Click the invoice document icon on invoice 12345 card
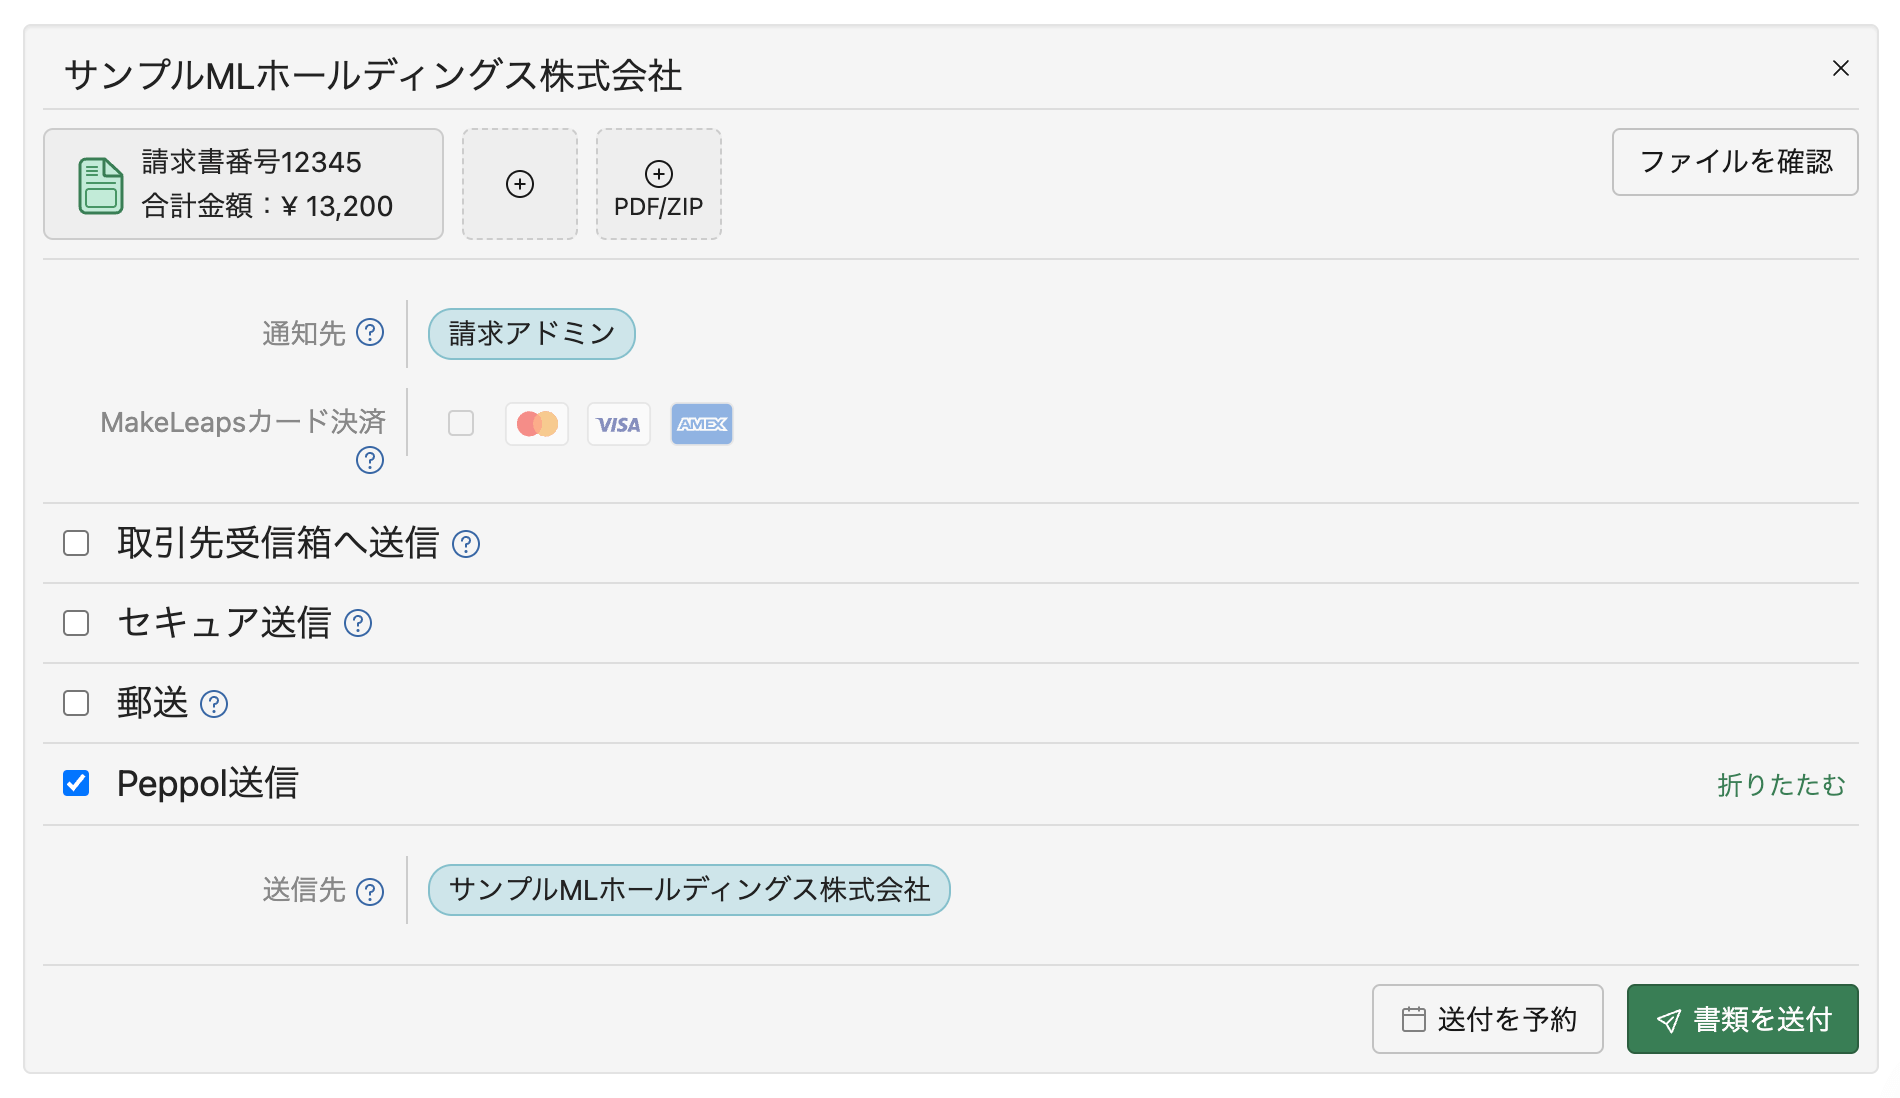This screenshot has height=1098, width=1900. (100, 184)
